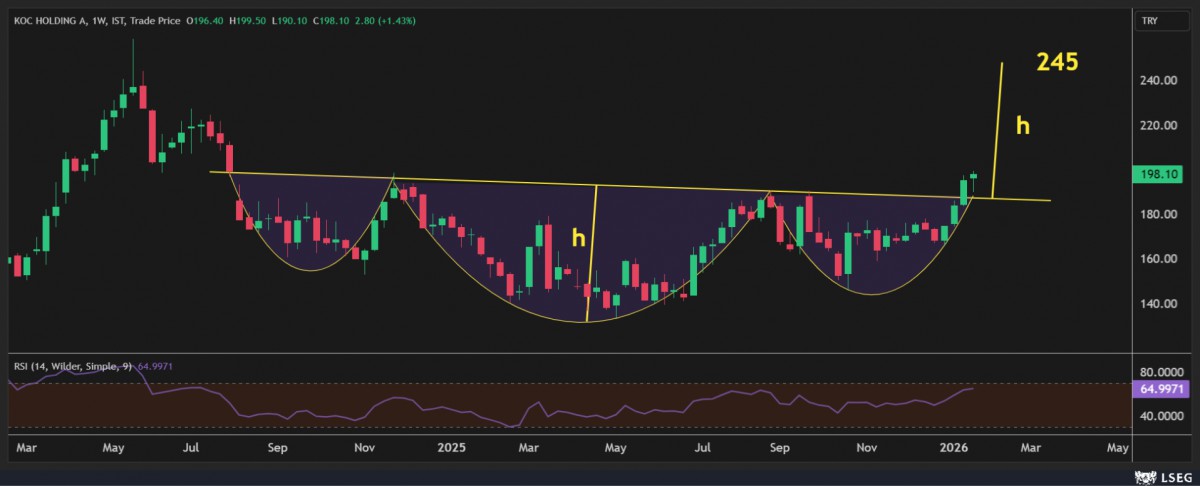Screen dimensions: 1200x486
Task: Click the H199.50 high price value
Action: (249, 20)
